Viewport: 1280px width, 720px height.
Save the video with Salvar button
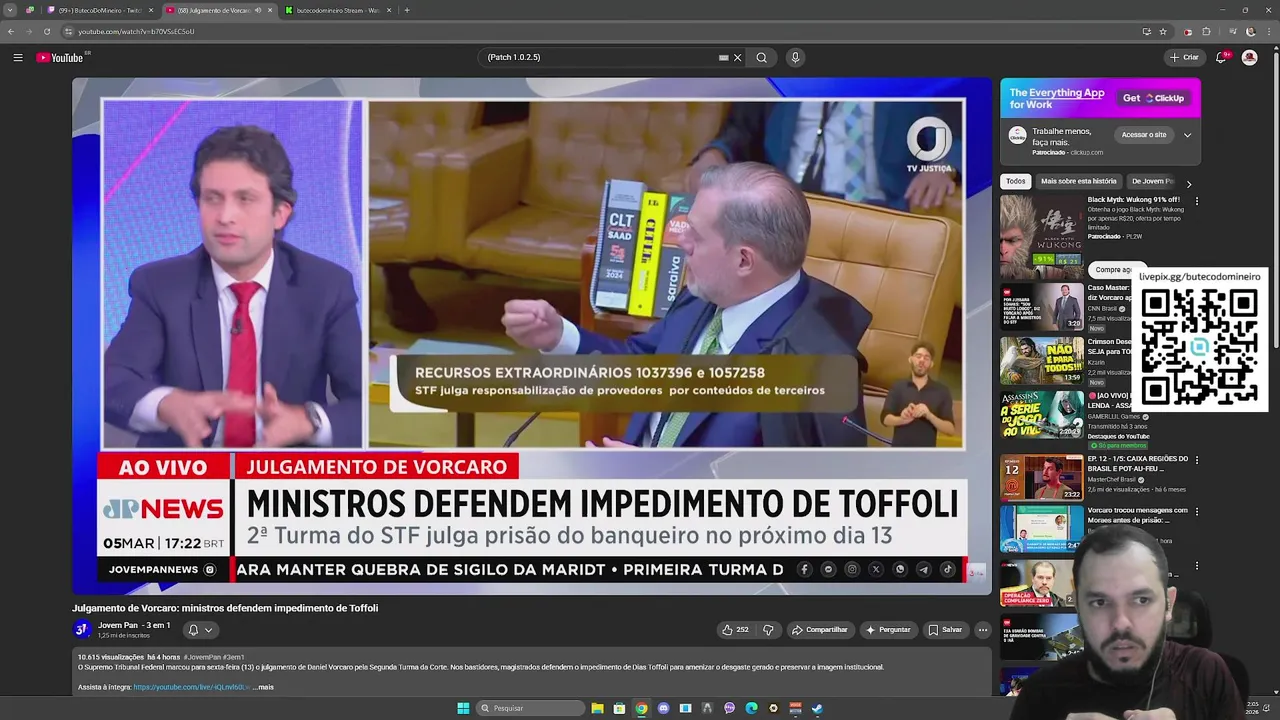point(945,630)
